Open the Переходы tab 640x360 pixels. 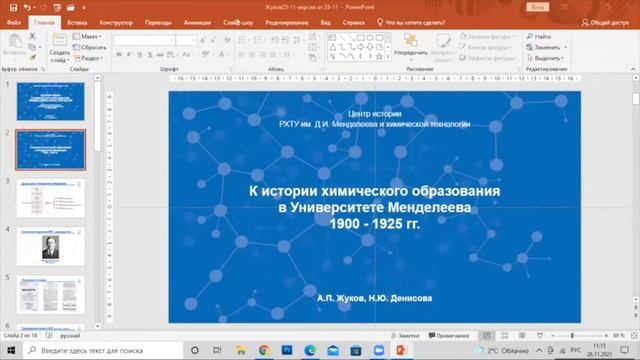click(158, 22)
